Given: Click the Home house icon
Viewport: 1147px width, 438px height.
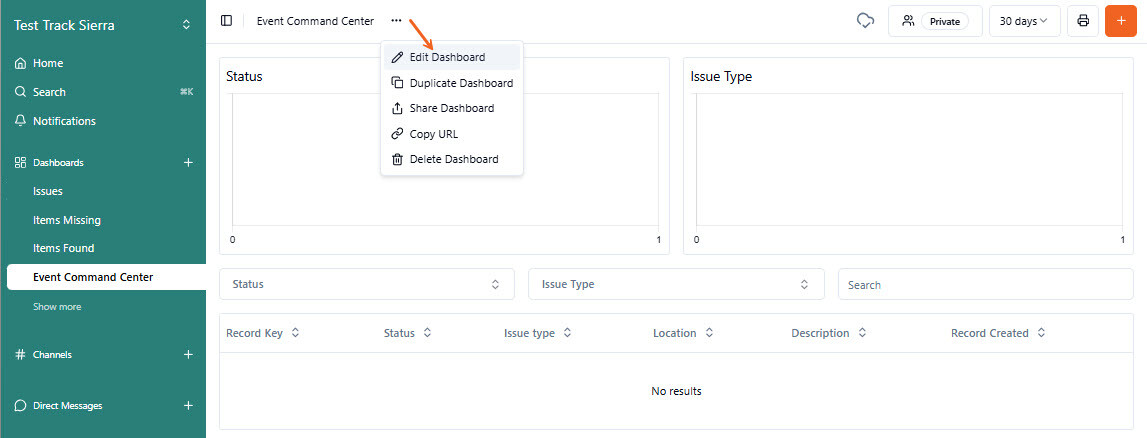Looking at the screenshot, I should (20, 63).
